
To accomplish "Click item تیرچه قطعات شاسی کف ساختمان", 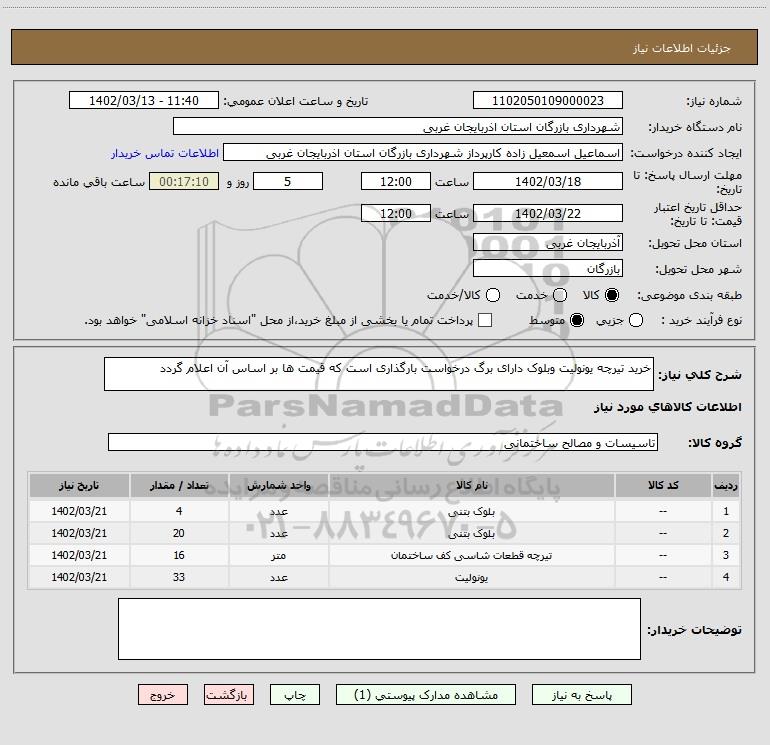I will (x=471, y=555).
